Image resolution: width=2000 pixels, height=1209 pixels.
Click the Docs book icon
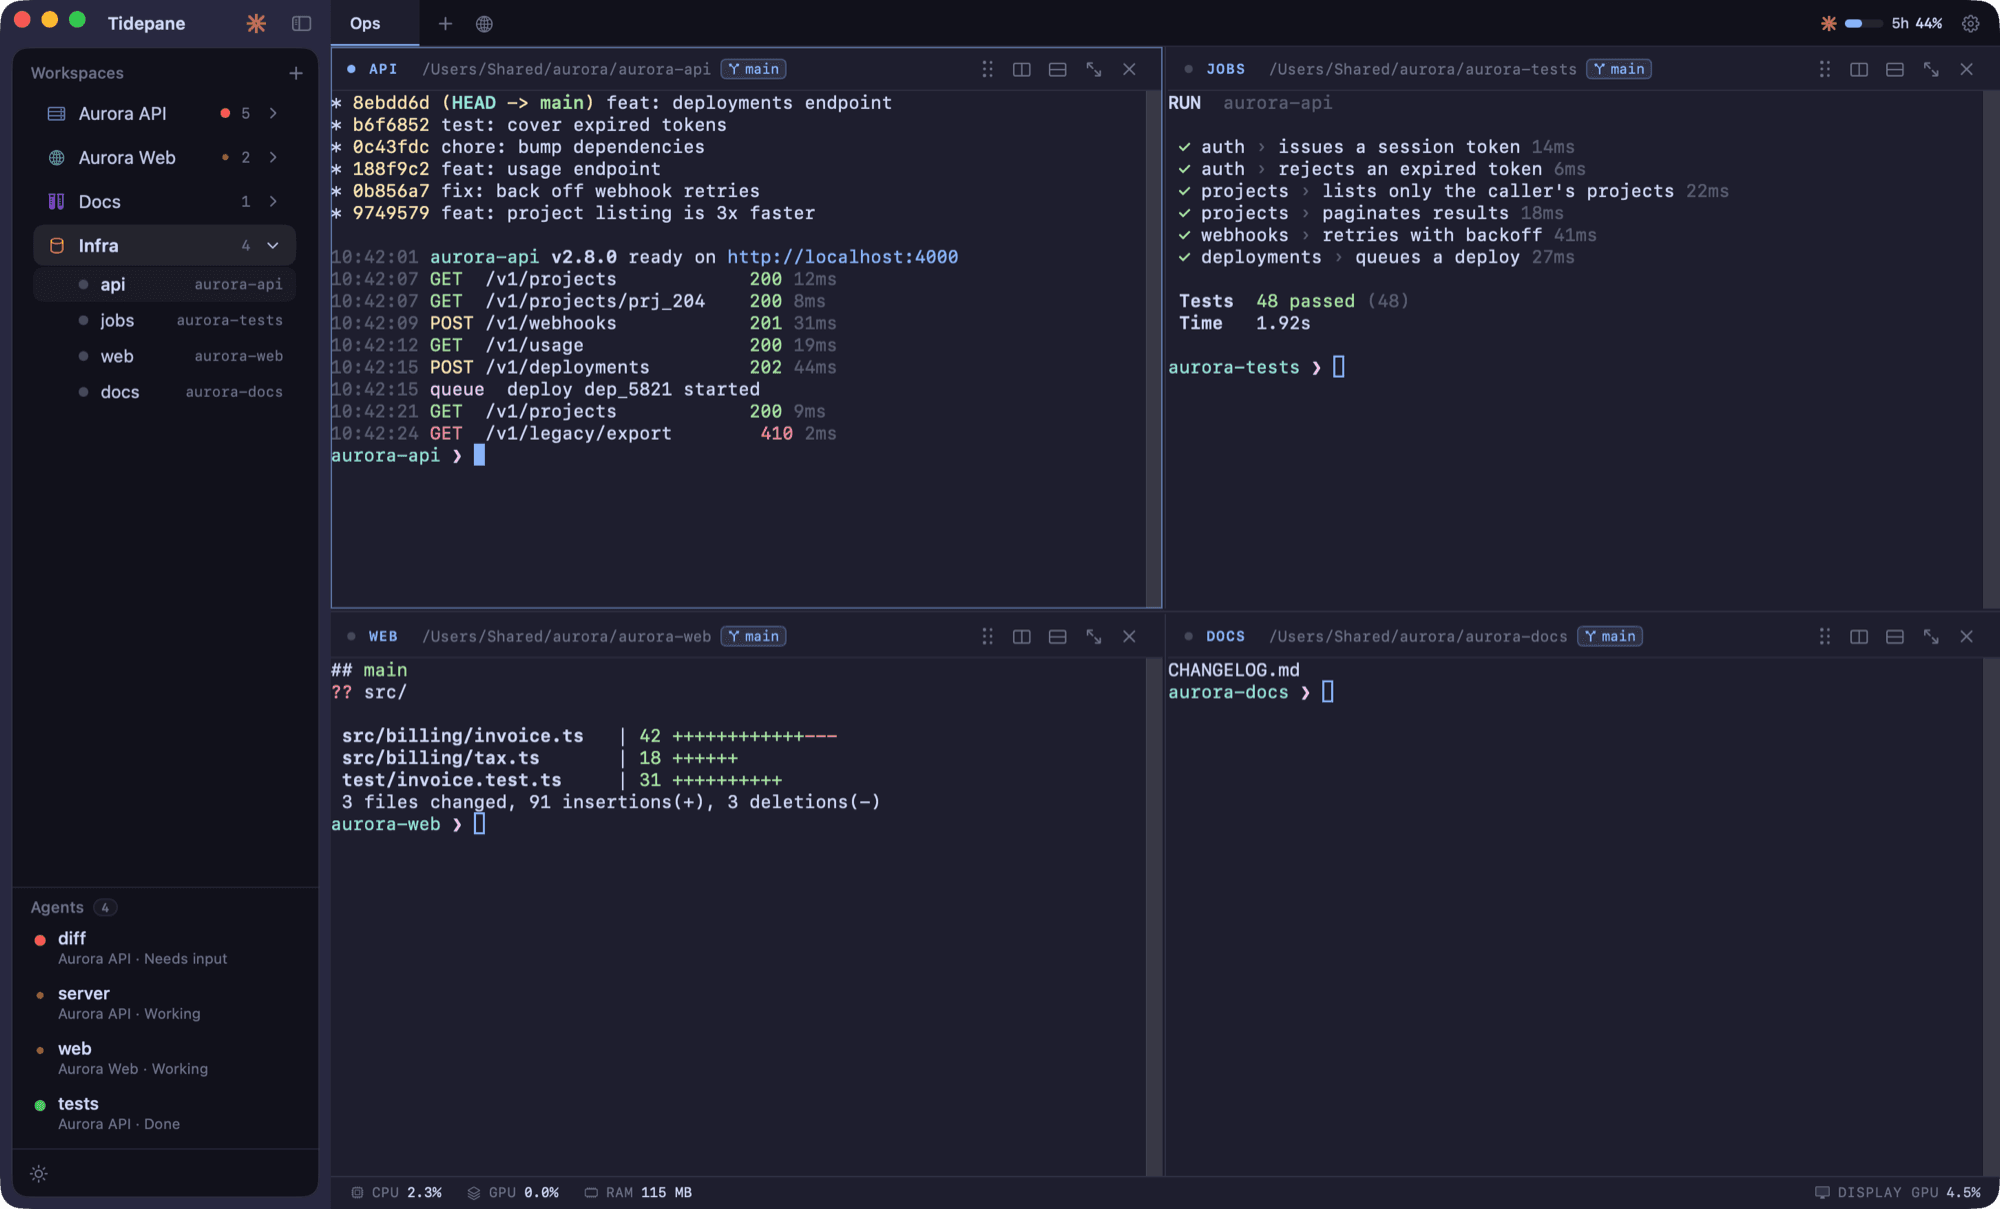point(56,201)
